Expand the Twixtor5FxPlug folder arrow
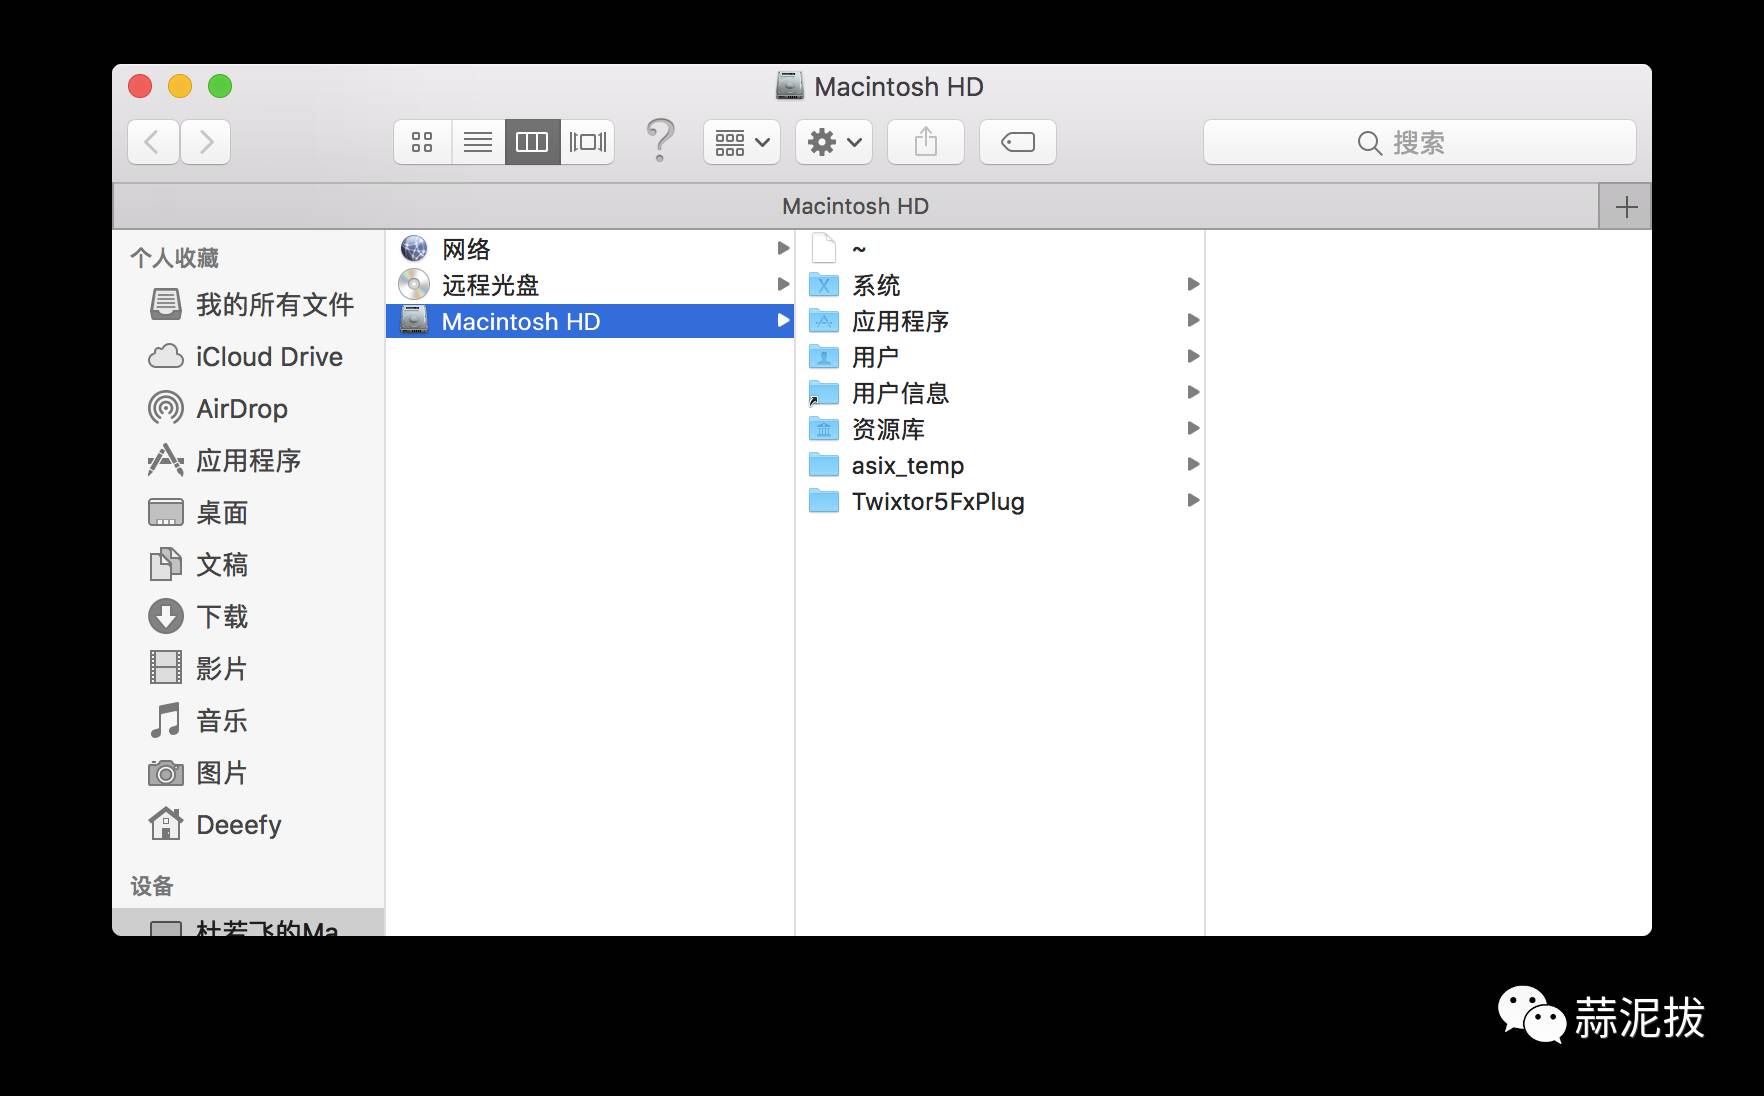This screenshot has height=1096, width=1764. [1192, 501]
